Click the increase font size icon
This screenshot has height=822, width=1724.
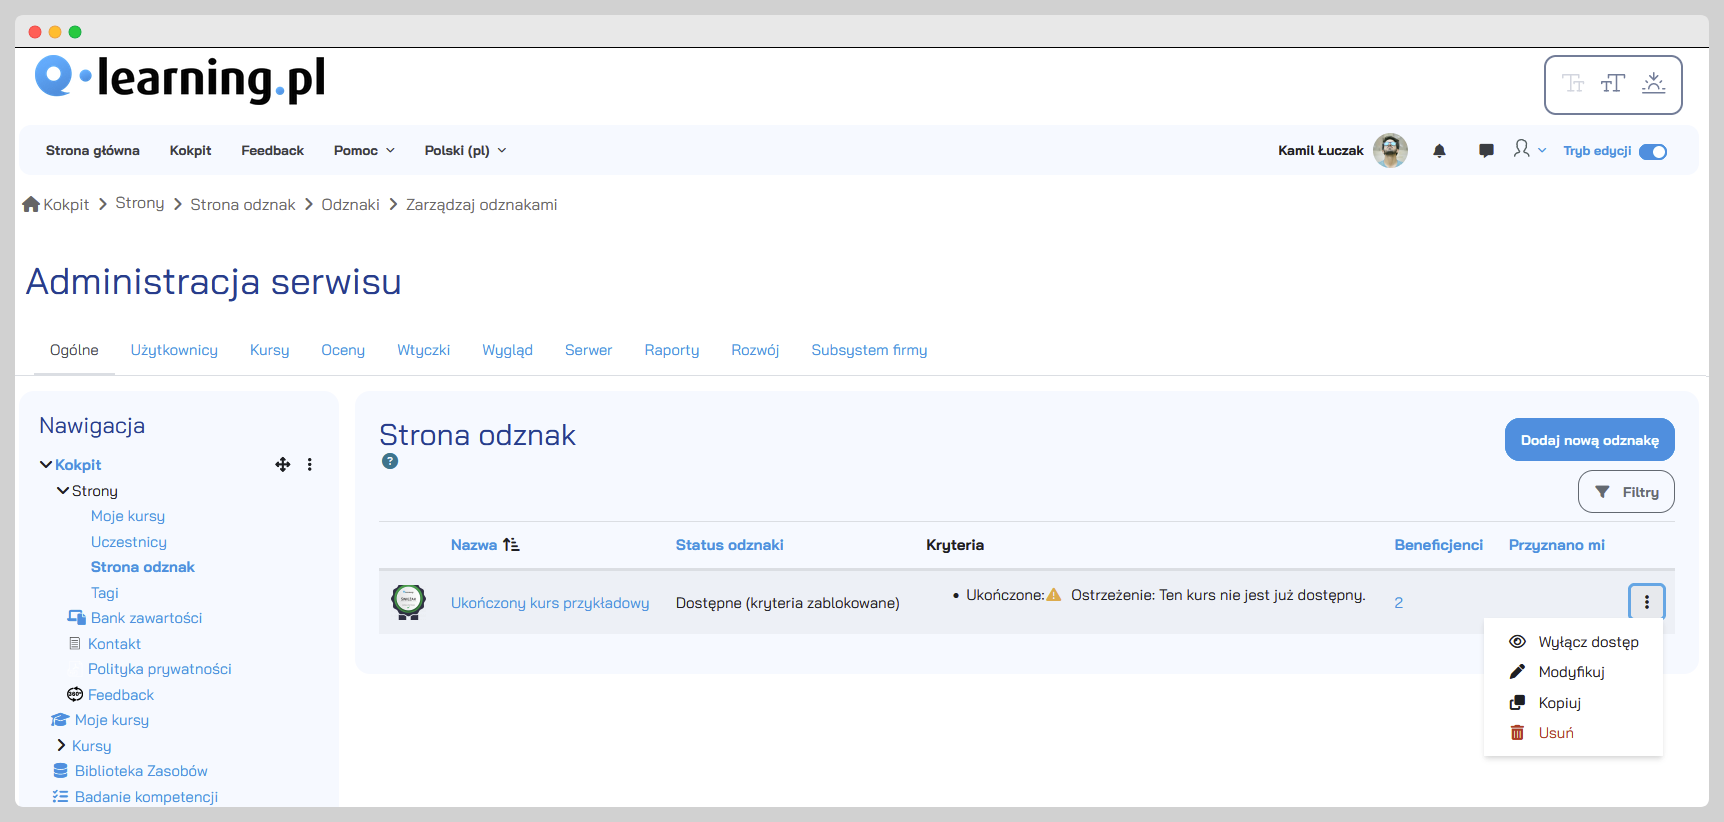(1612, 84)
